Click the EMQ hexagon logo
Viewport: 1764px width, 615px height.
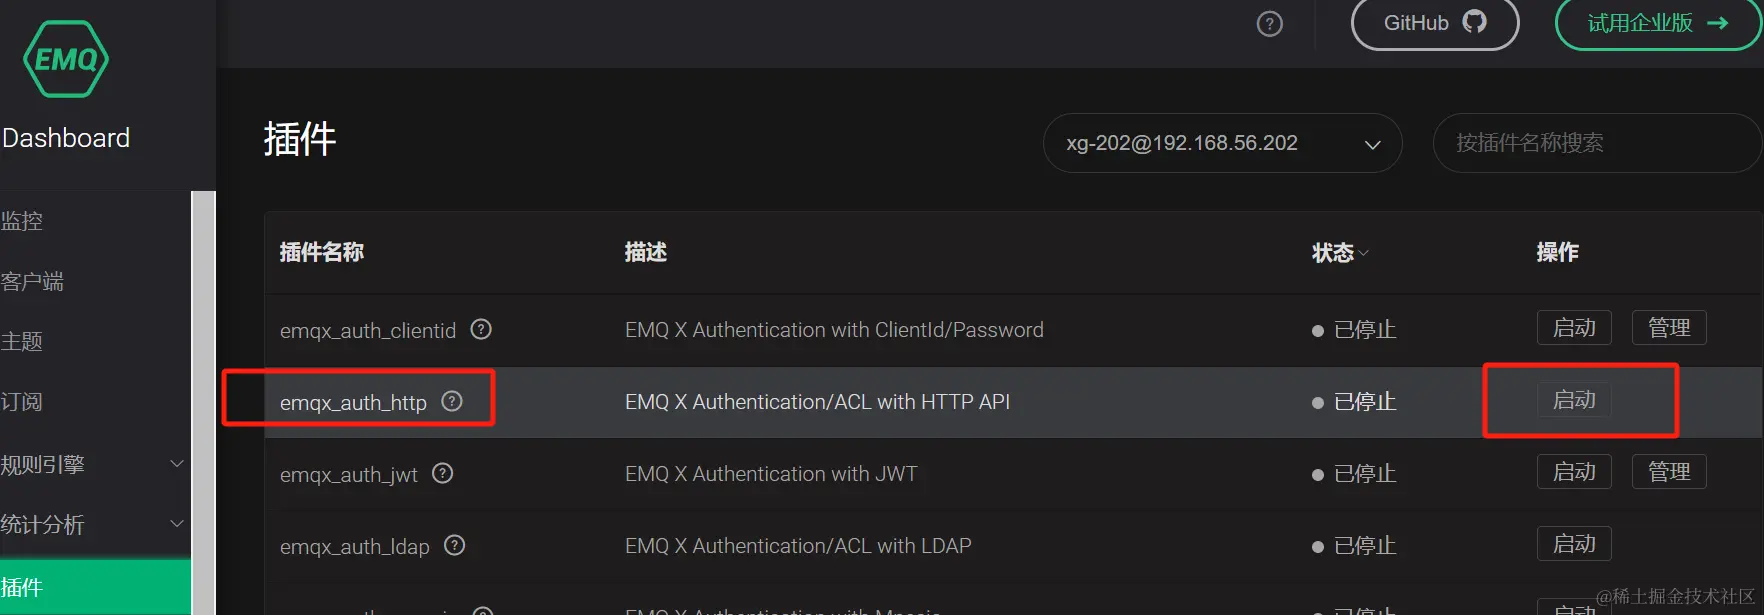[66, 60]
